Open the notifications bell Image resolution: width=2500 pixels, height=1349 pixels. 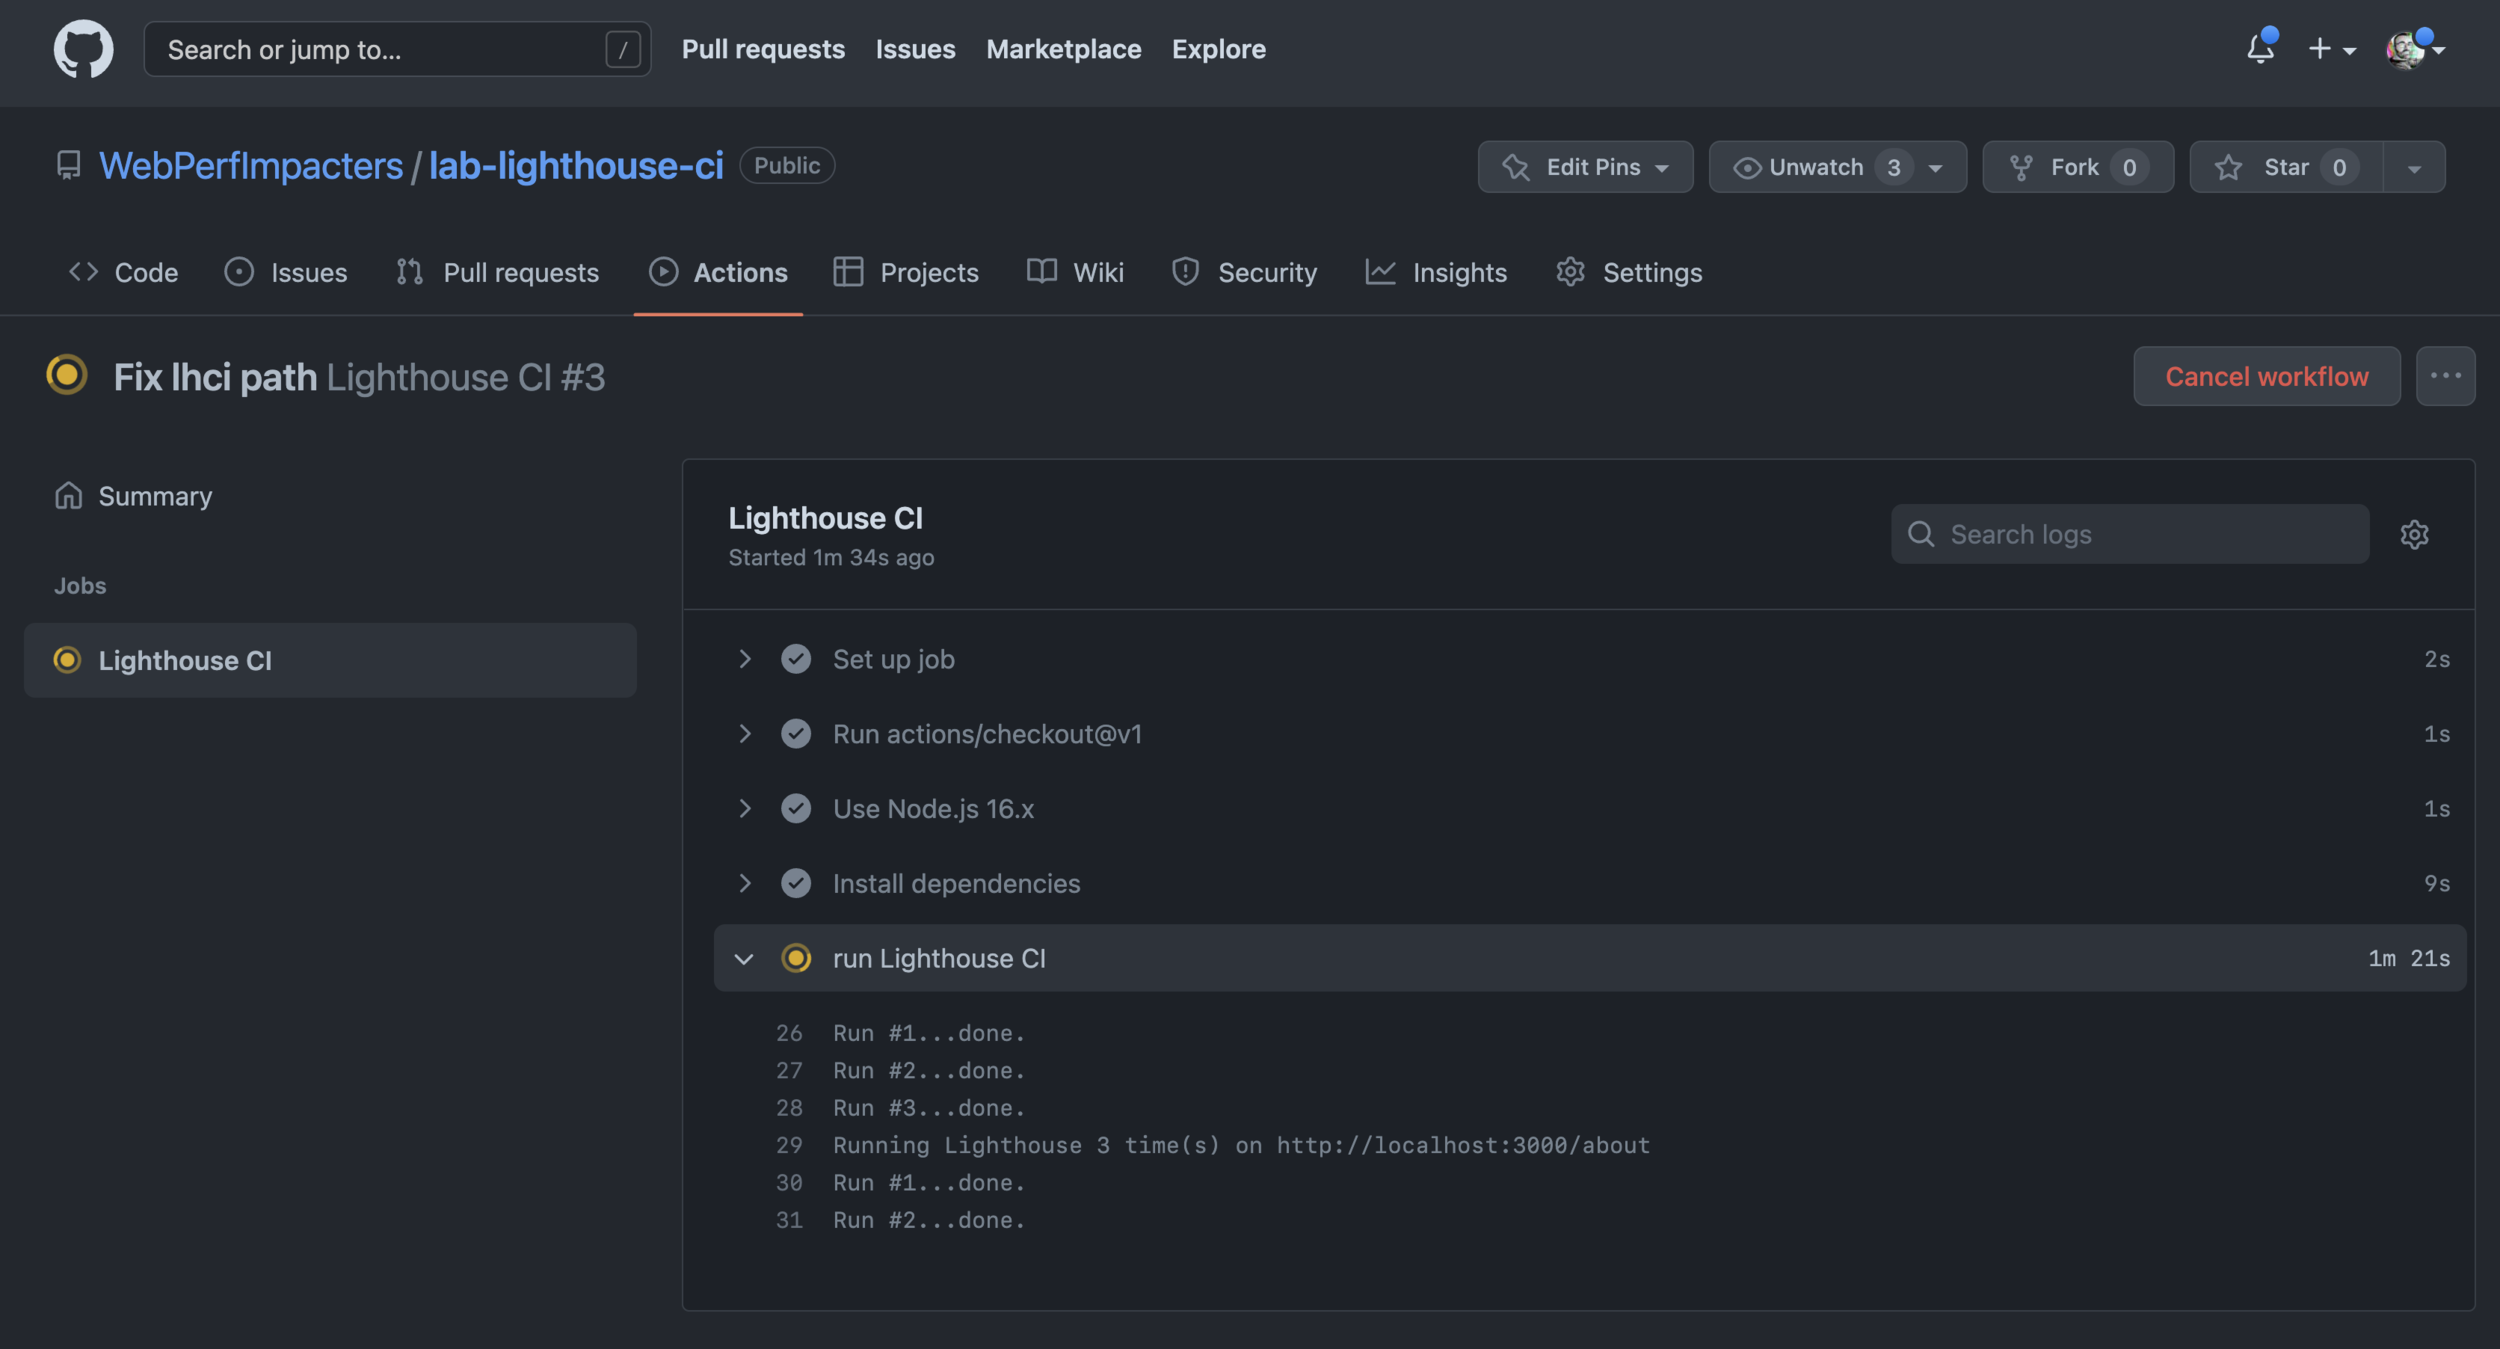[x=2260, y=48]
